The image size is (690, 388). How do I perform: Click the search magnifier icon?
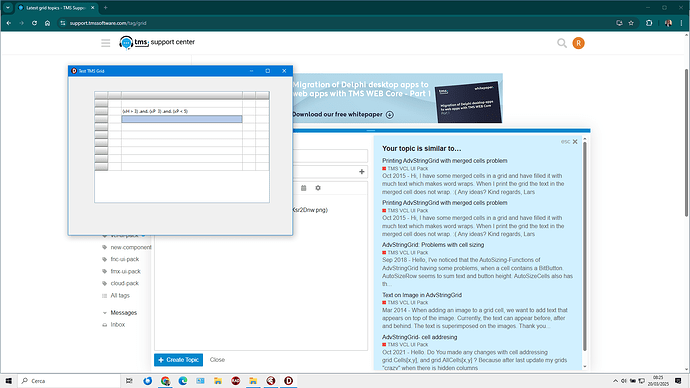[x=562, y=43]
